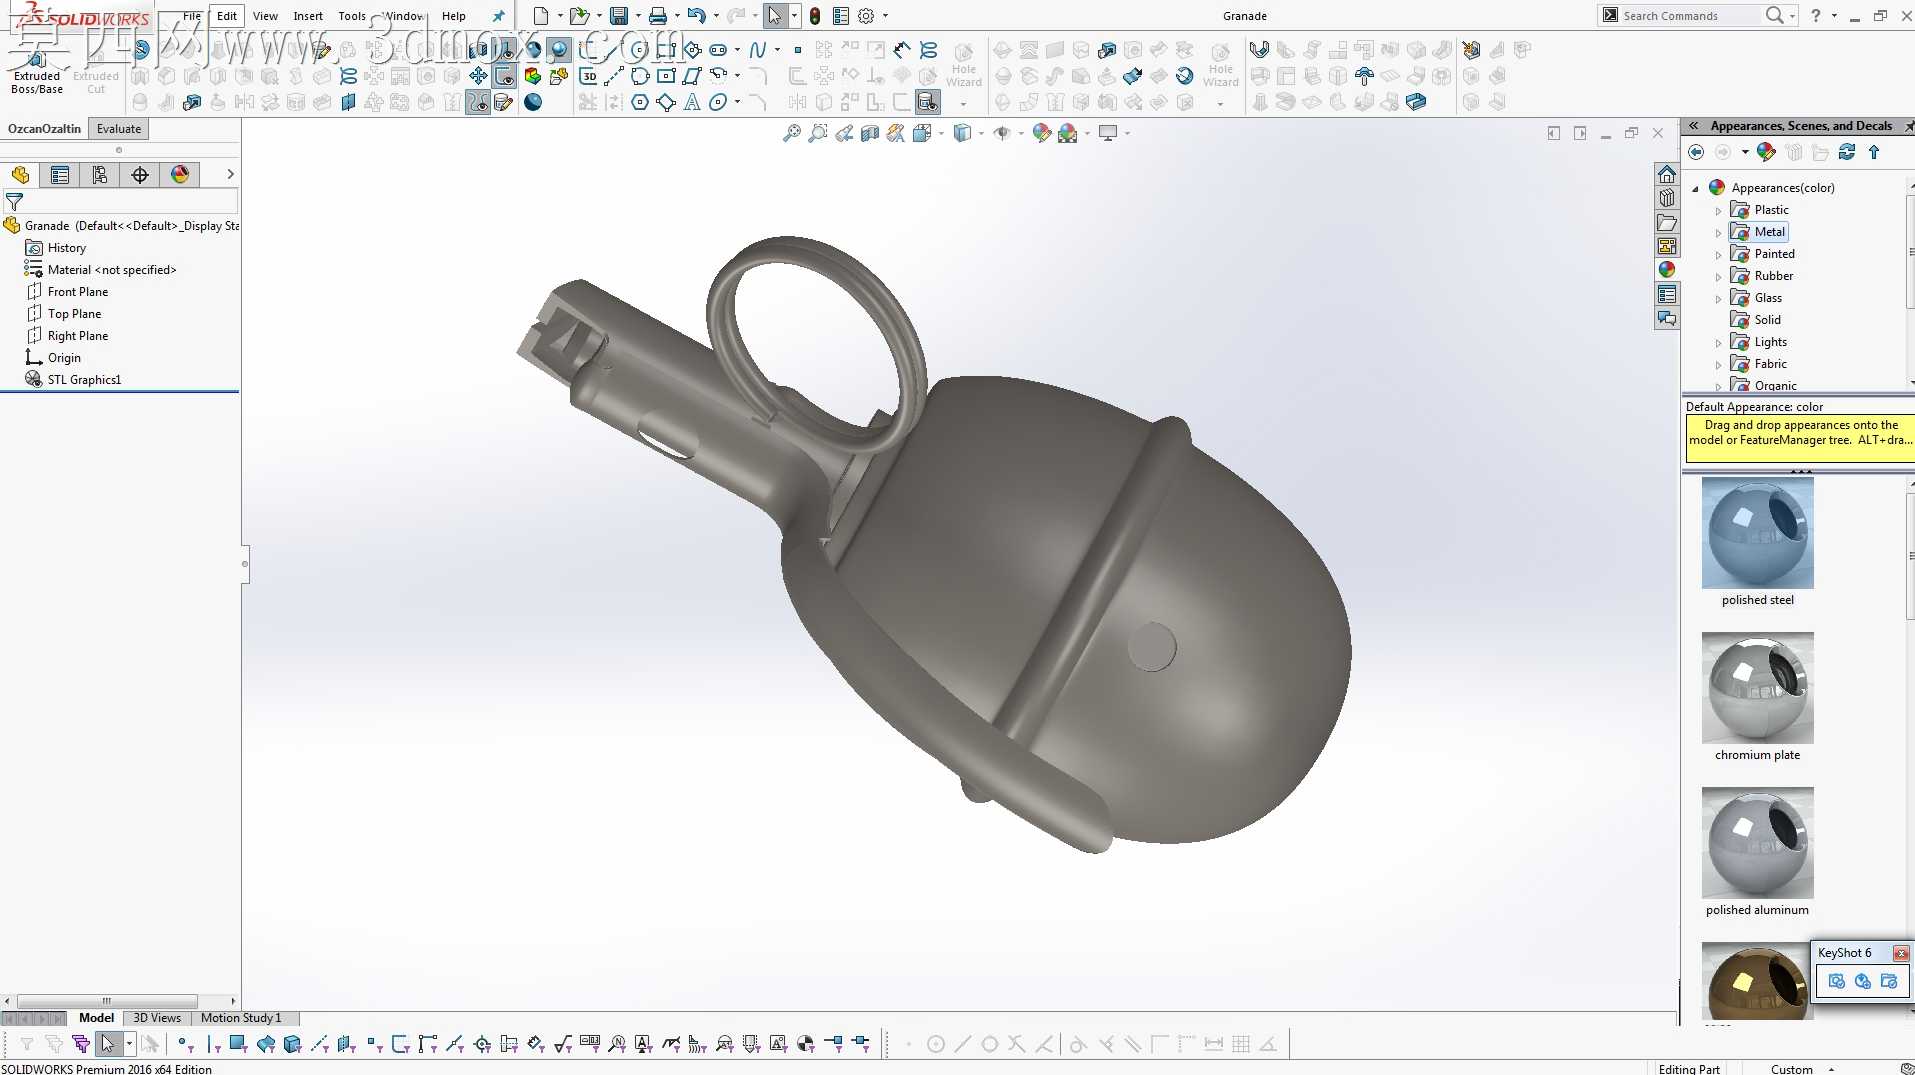1915x1075 pixels.
Task: Collapse the Appearances(color) tree node
Action: point(1696,188)
